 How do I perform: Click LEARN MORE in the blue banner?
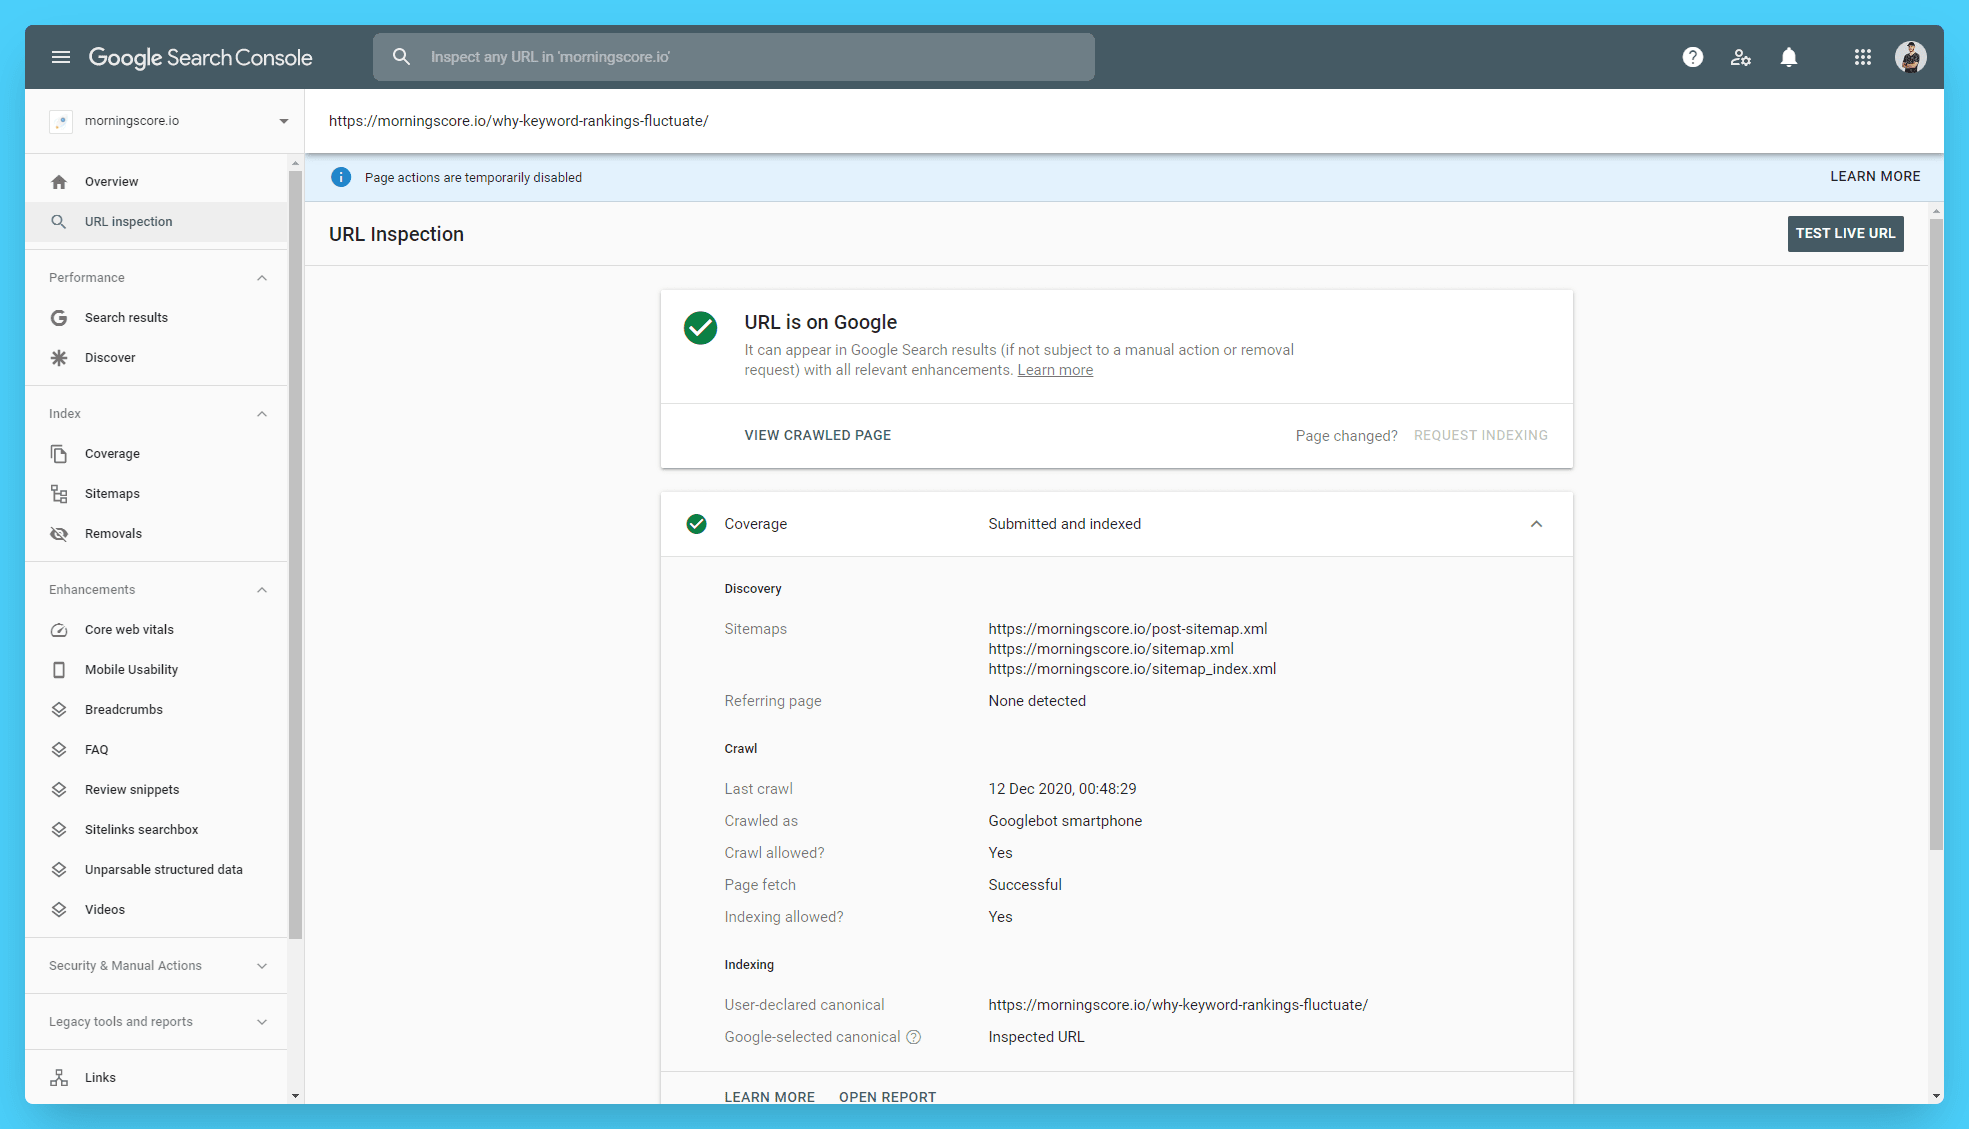coord(1875,177)
